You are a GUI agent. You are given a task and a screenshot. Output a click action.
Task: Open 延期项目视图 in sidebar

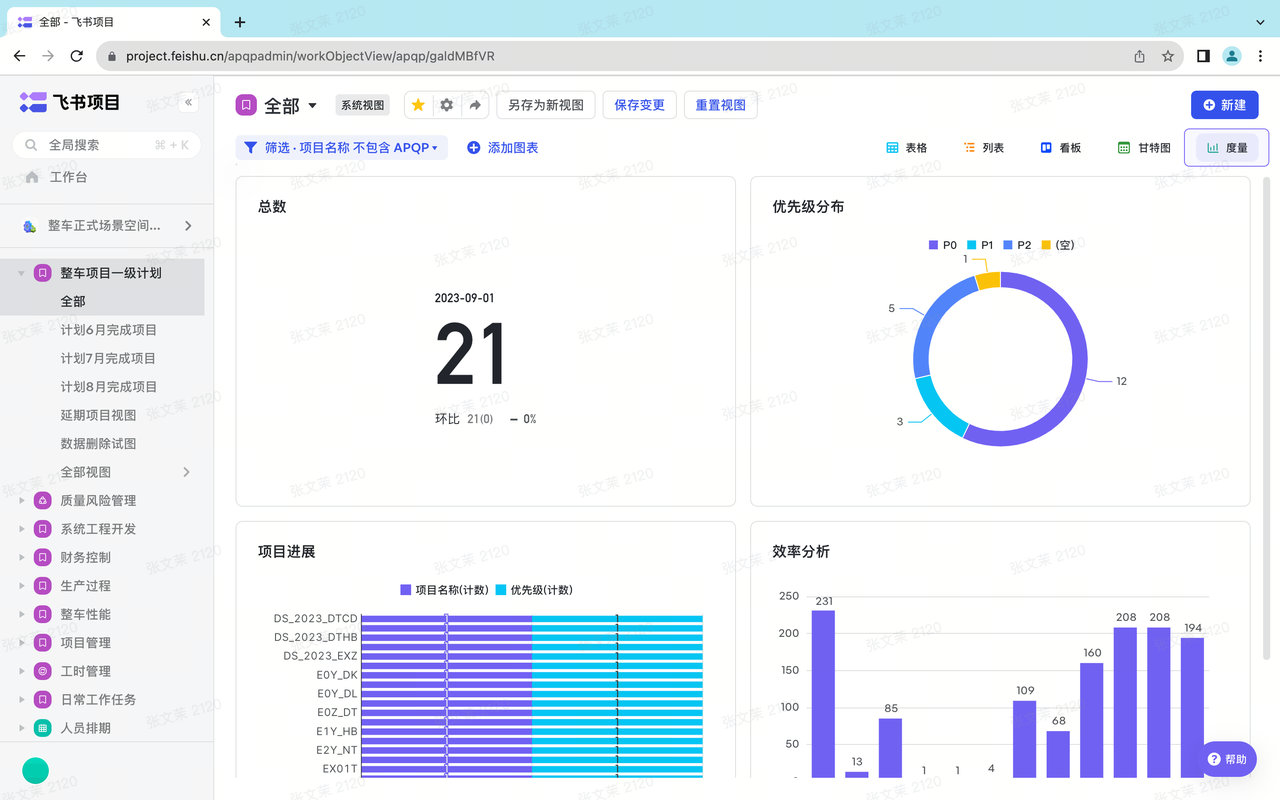[98, 415]
